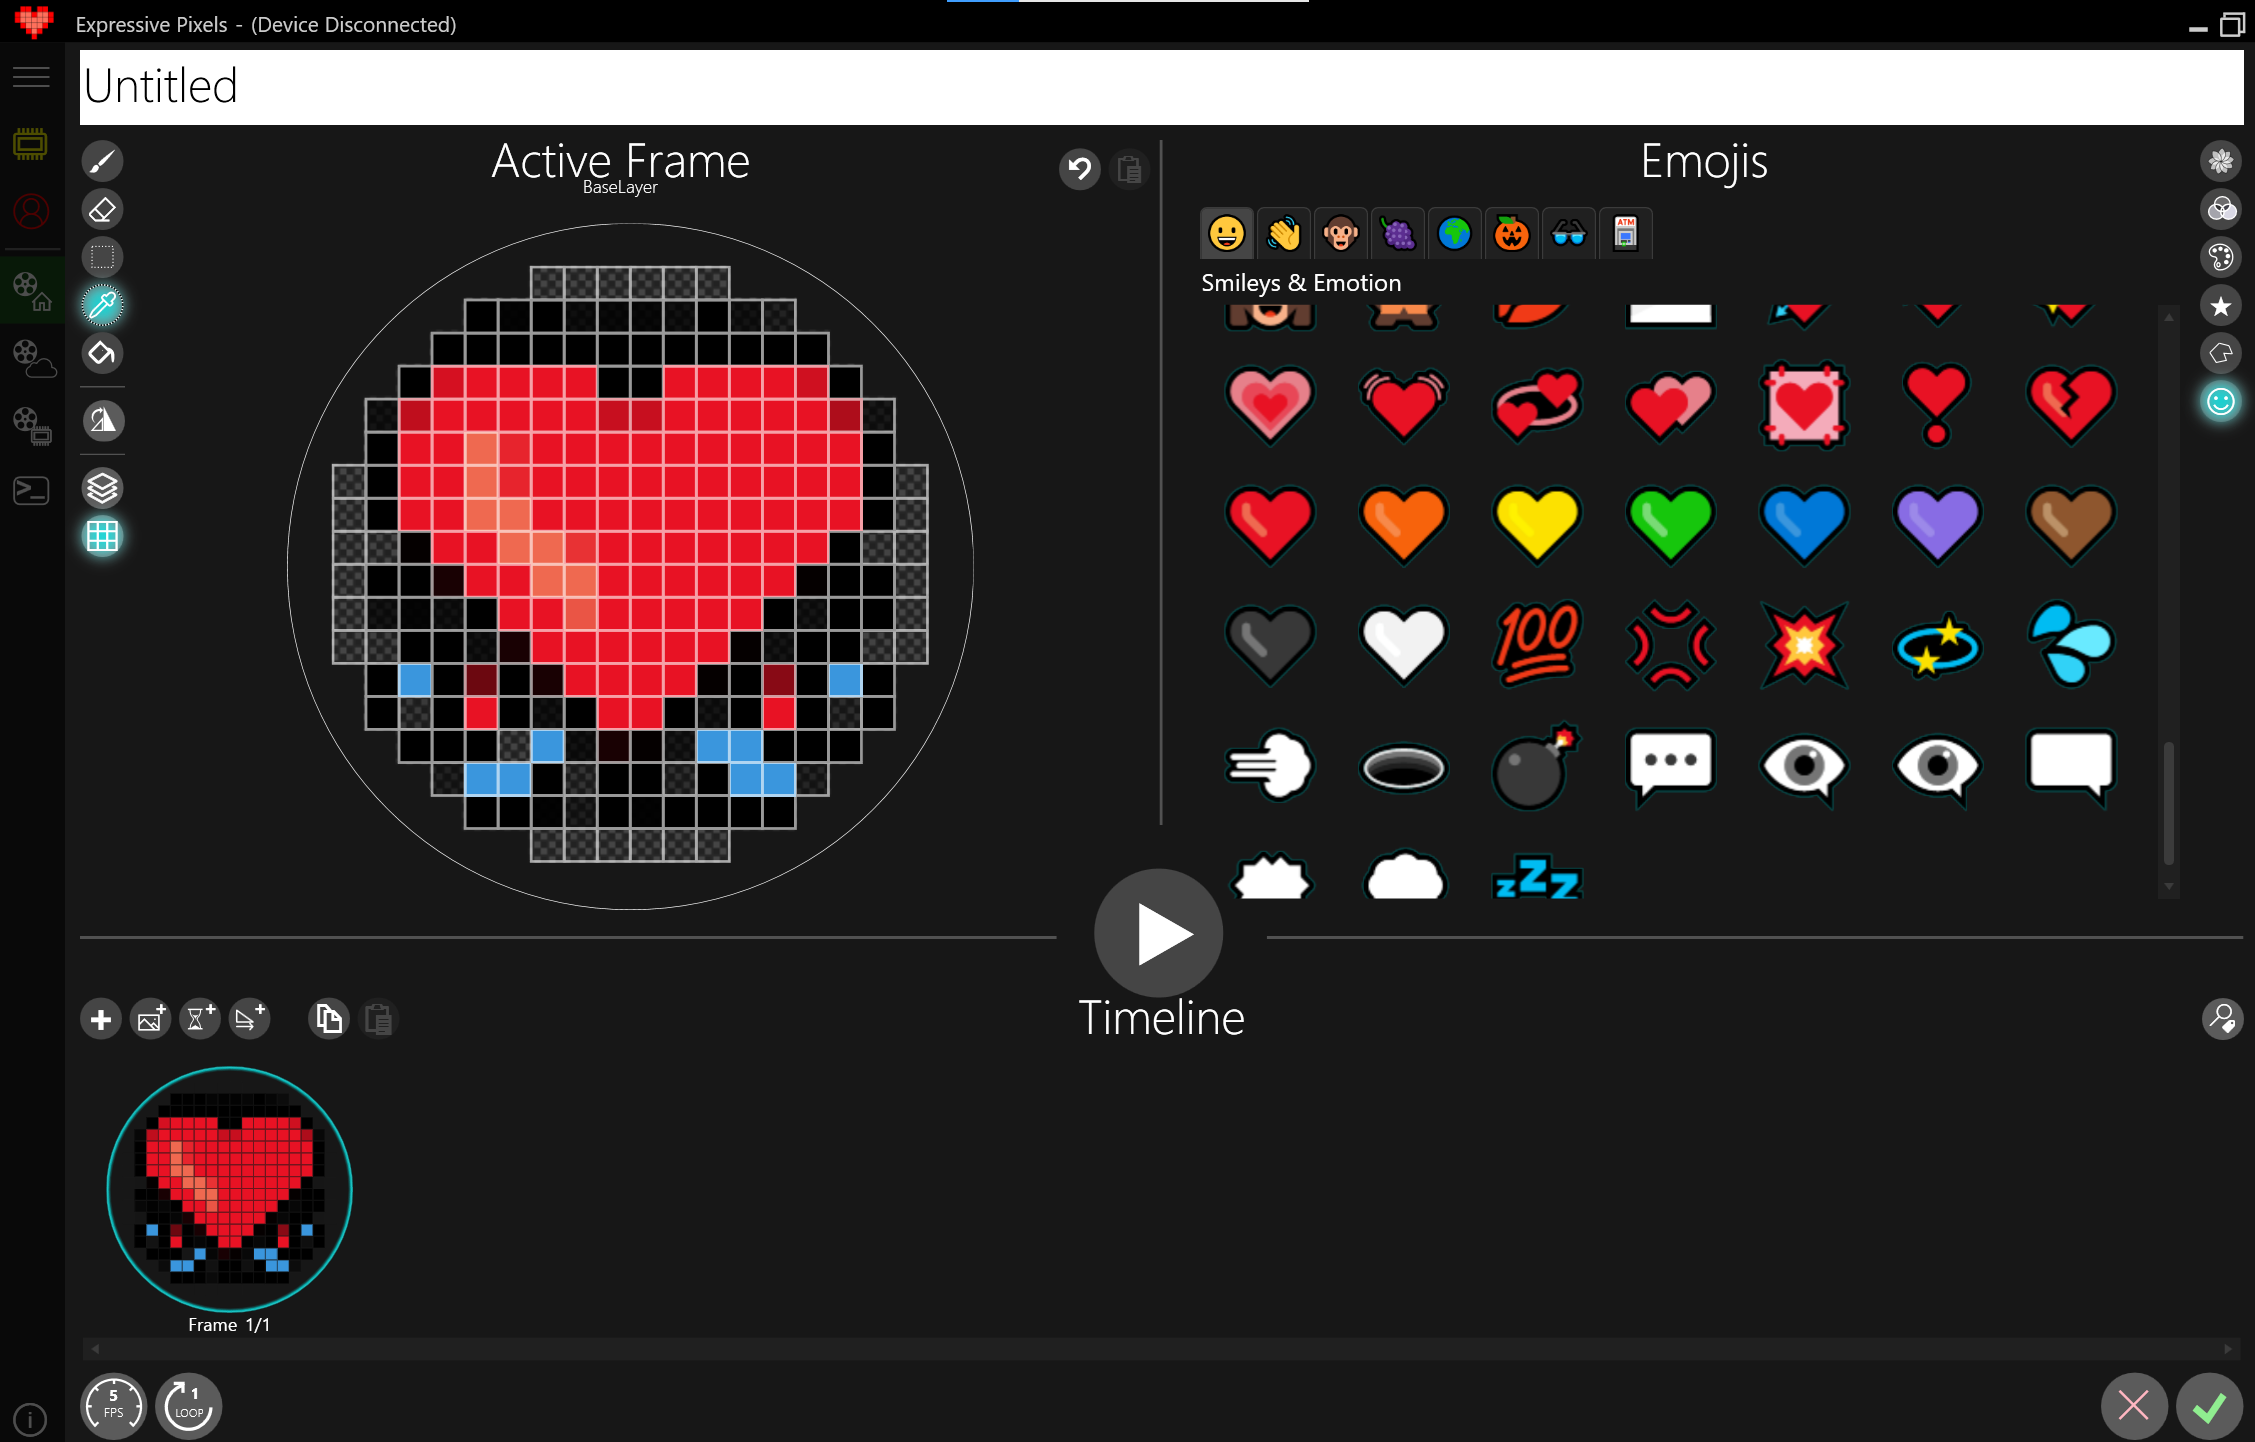Select the Eraser tool
This screenshot has height=1442, width=2255.
(x=102, y=209)
